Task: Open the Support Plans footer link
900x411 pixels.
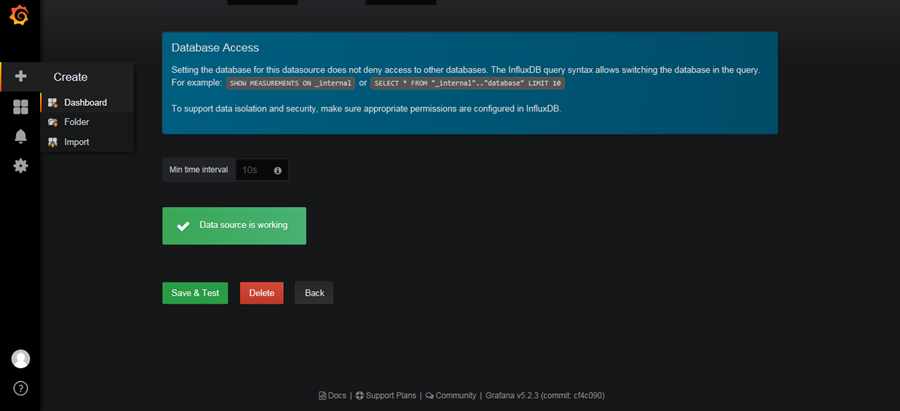Action: click(386, 396)
